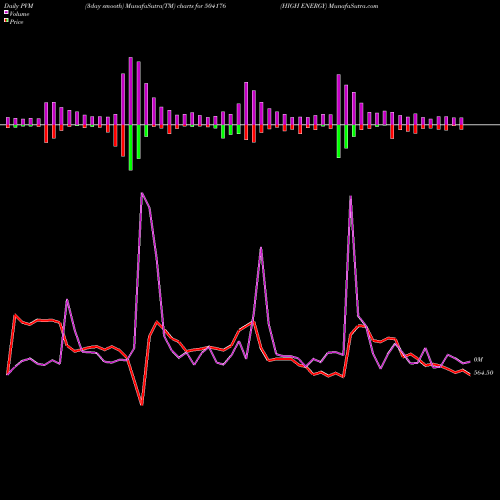Image resolution: width=500 pixels, height=500 pixels.
Task: Click the '564.50' price end label
Action: [483, 373]
